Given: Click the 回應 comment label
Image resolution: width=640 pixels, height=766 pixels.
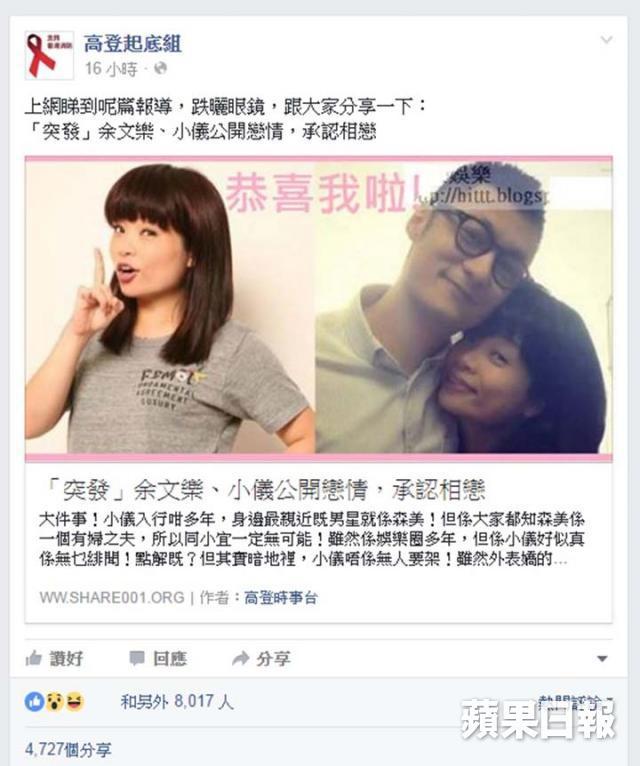Looking at the screenshot, I should point(170,659).
